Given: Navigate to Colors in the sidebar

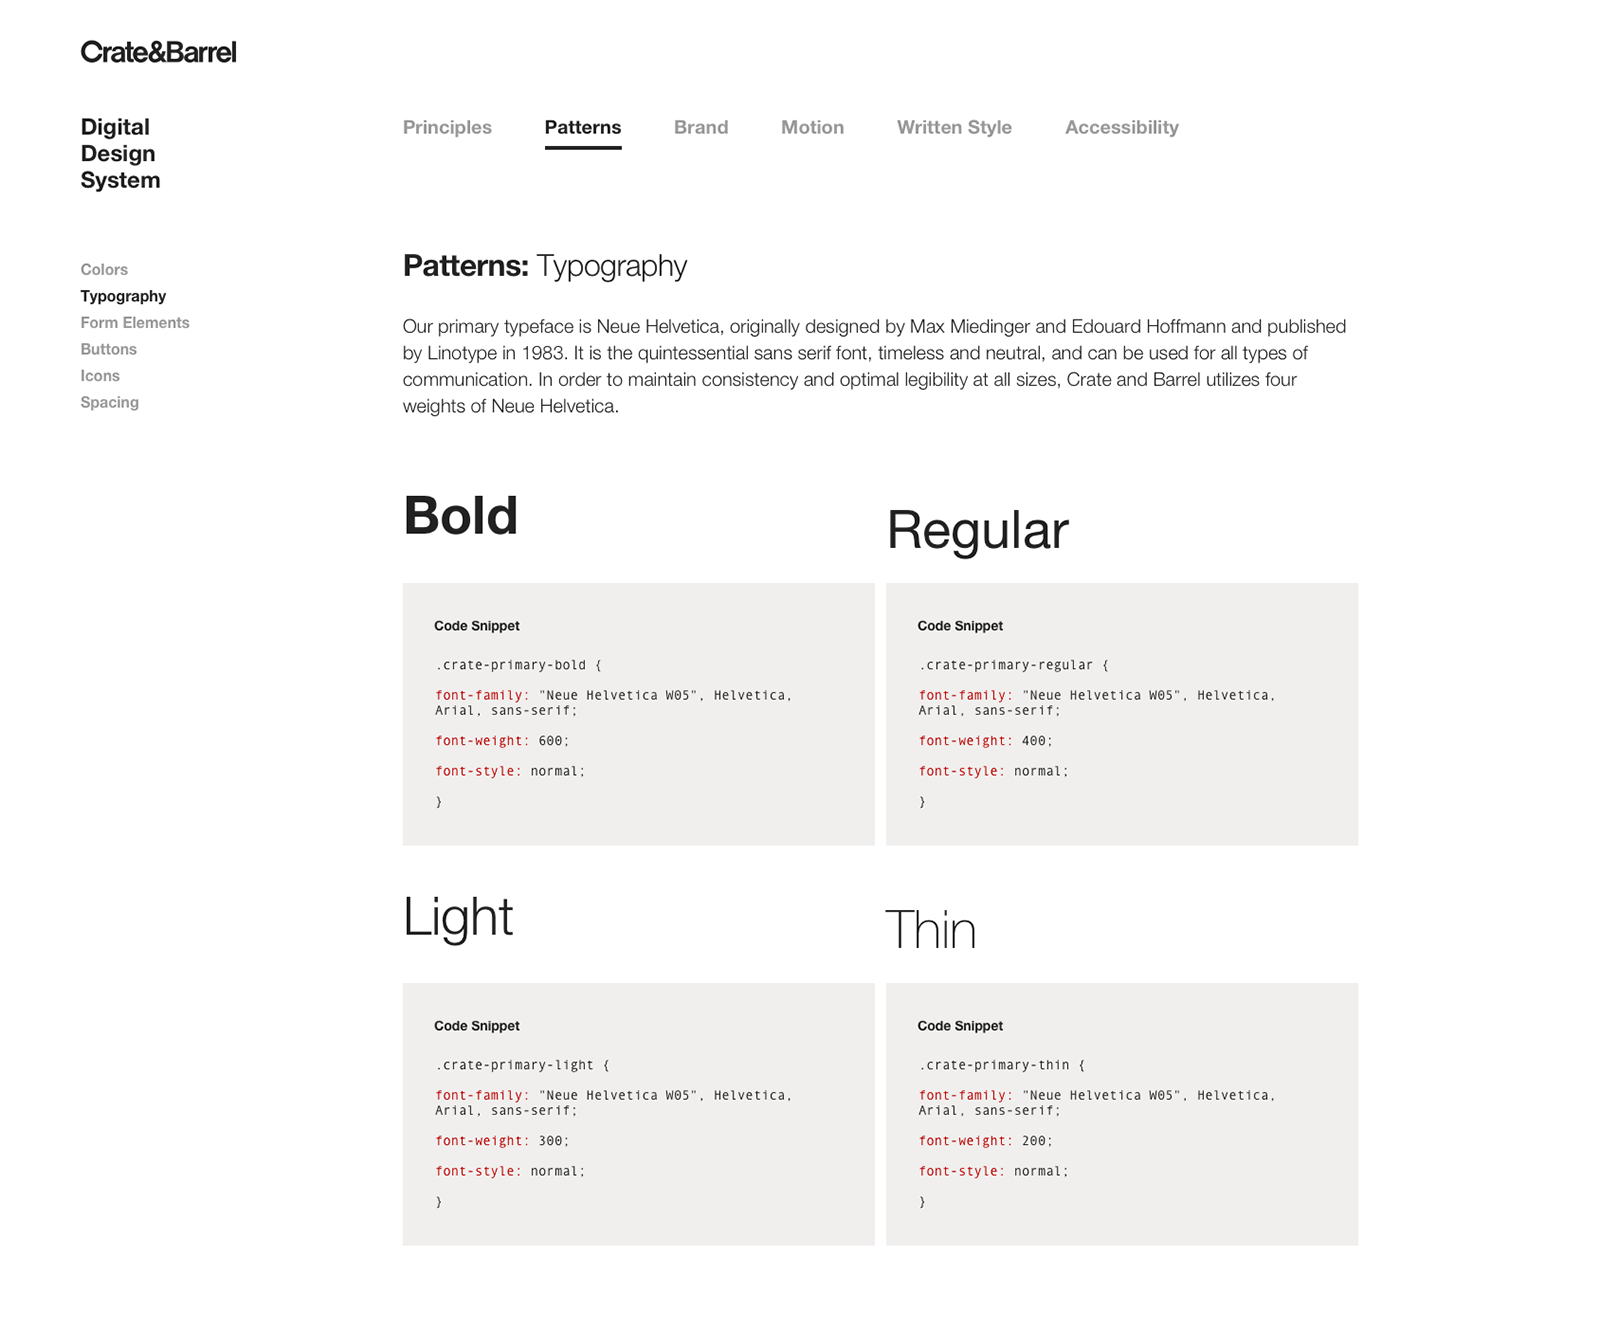Looking at the screenshot, I should click(103, 269).
